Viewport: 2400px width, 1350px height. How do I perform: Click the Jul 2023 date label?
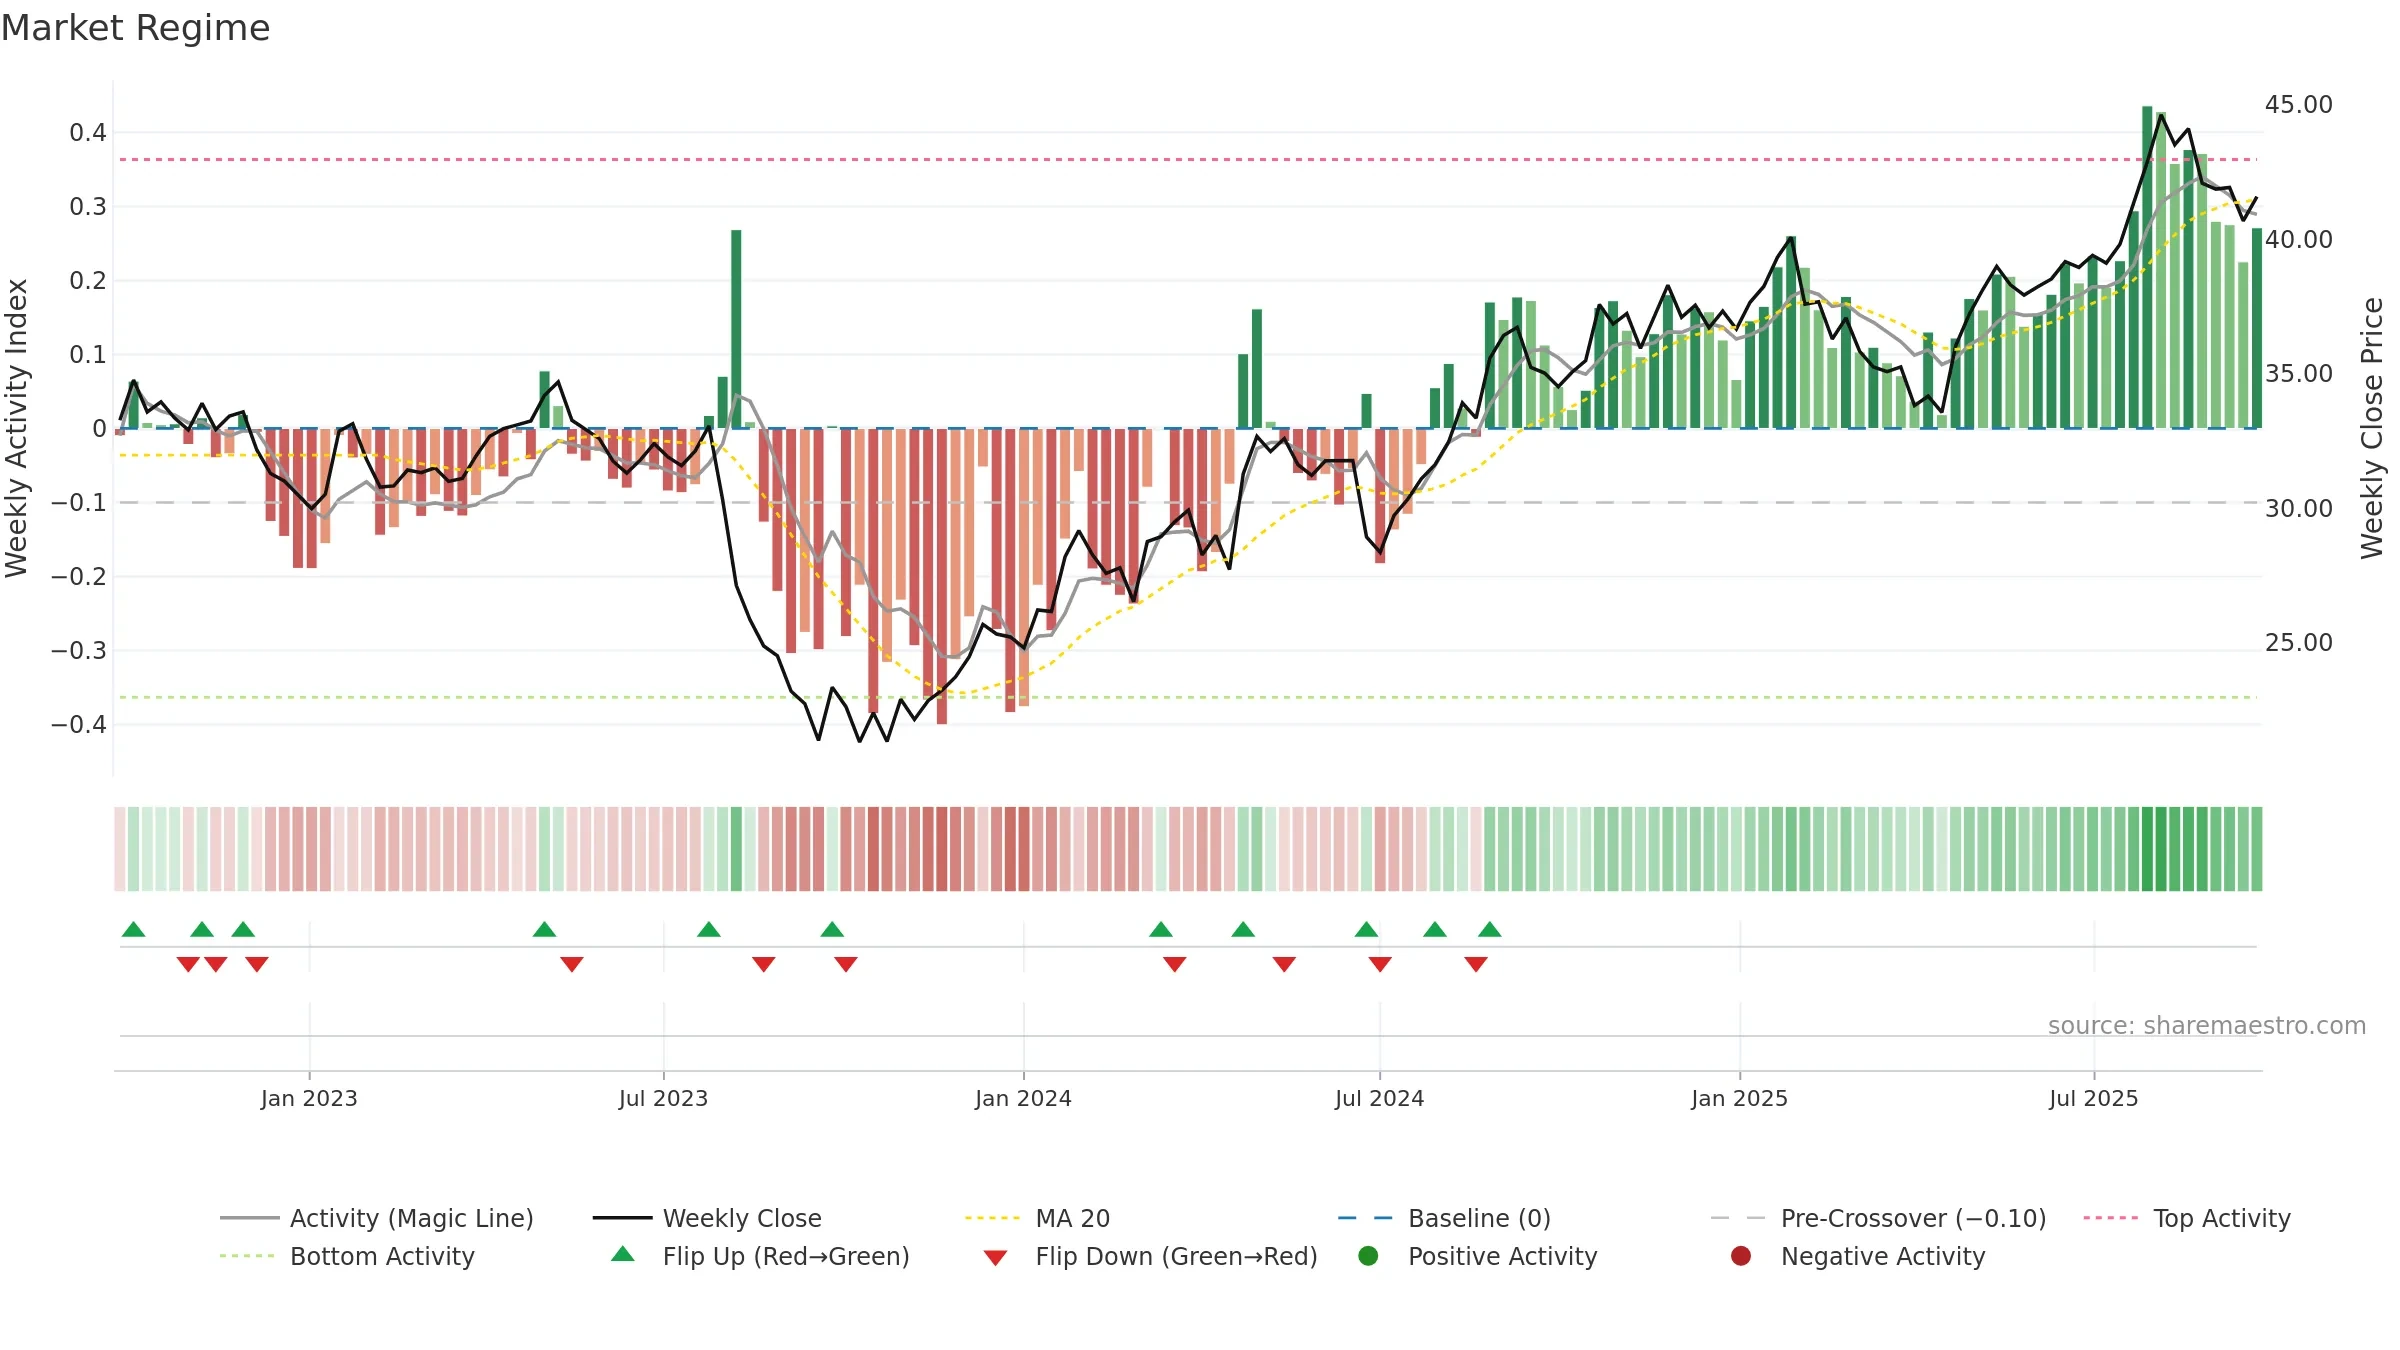click(663, 1098)
